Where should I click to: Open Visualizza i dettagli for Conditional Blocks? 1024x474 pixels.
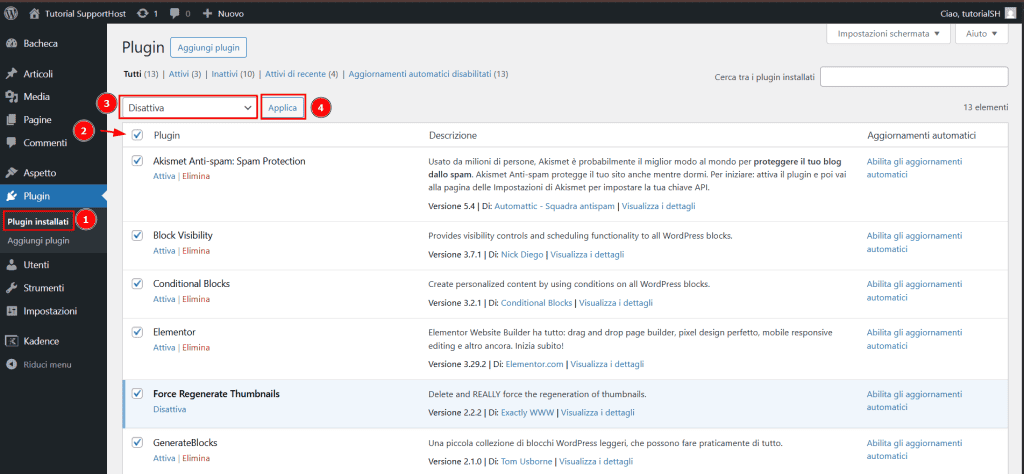point(616,303)
